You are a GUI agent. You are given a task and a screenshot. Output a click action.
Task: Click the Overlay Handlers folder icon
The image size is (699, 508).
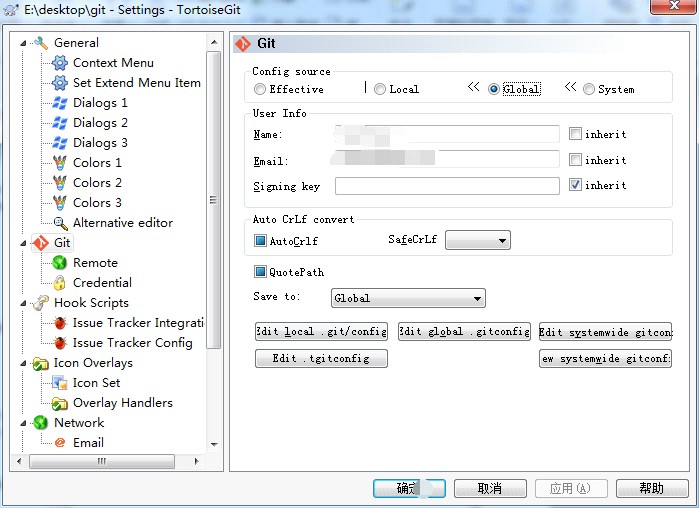click(60, 403)
